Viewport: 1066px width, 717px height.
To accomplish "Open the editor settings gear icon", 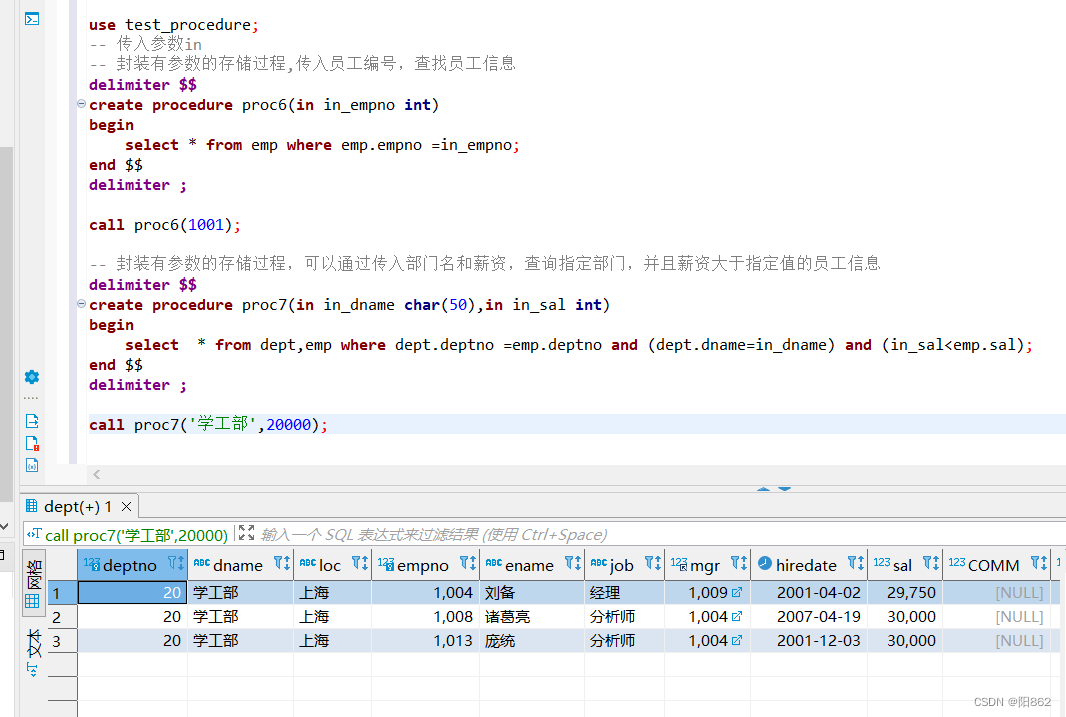I will pos(32,377).
